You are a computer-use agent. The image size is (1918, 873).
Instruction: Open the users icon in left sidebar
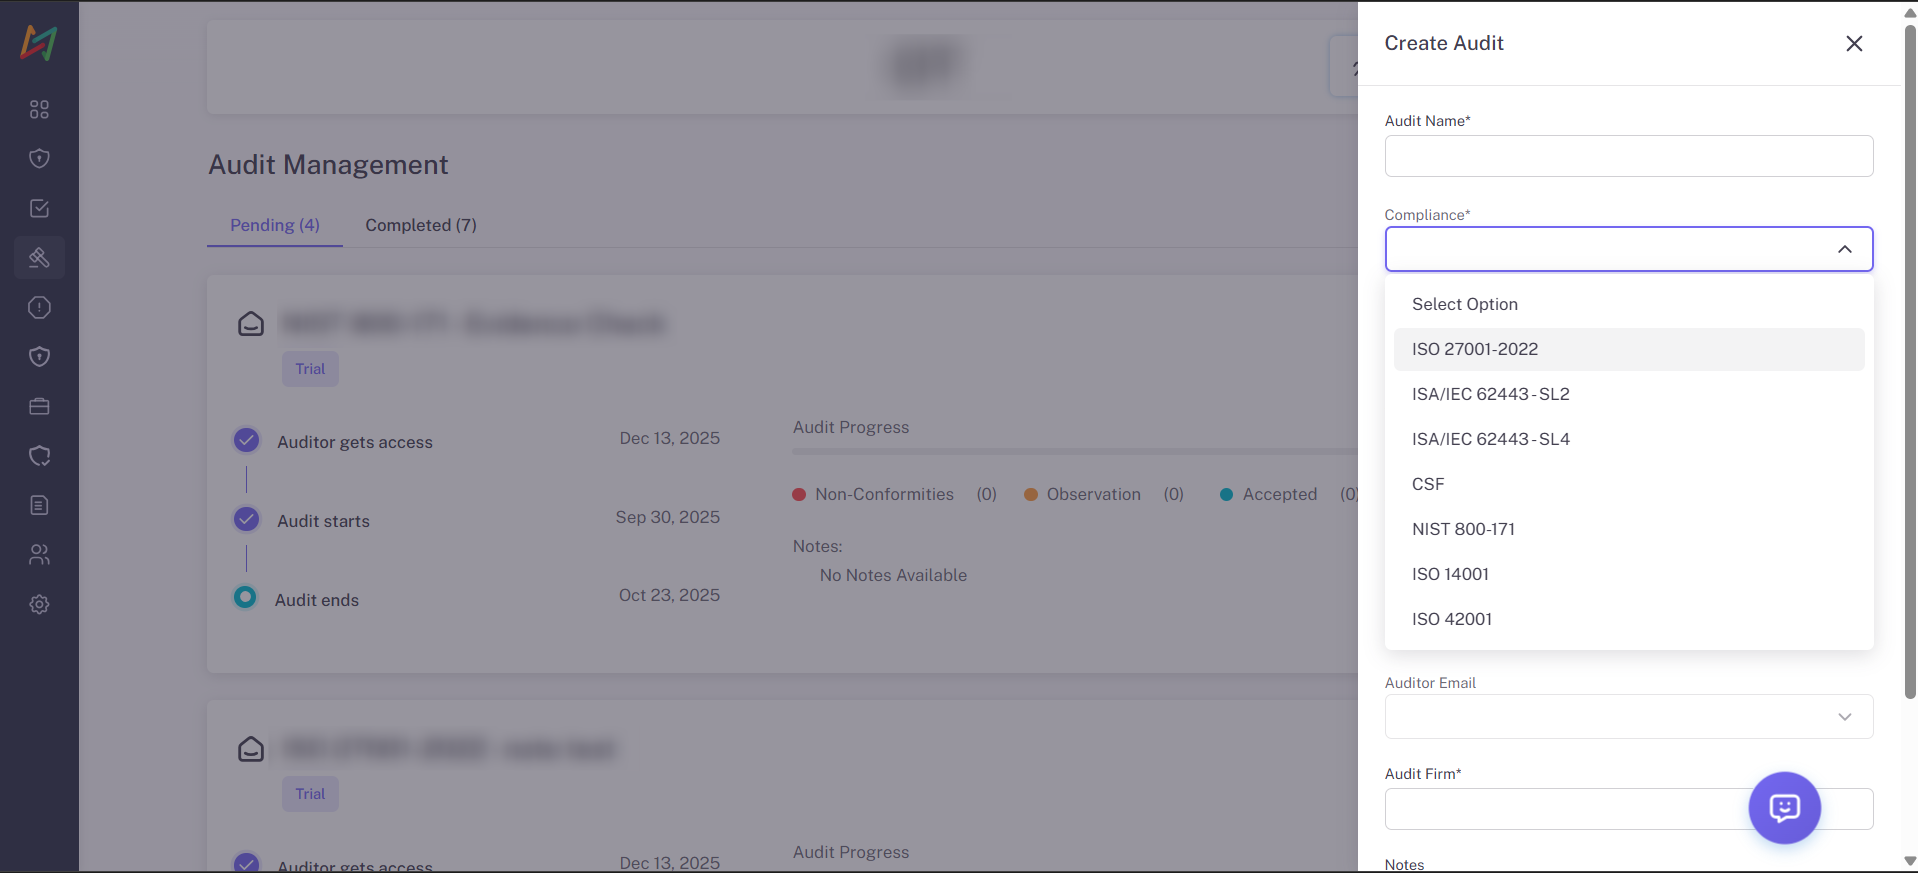pos(39,555)
